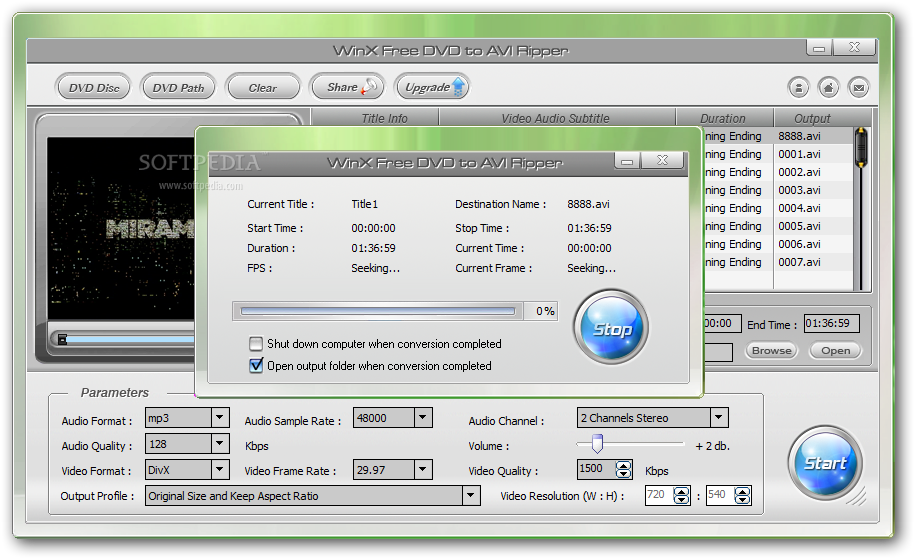Expand the Audio Quality 128 dropdown
This screenshot has width=915, height=559.
(x=219, y=444)
